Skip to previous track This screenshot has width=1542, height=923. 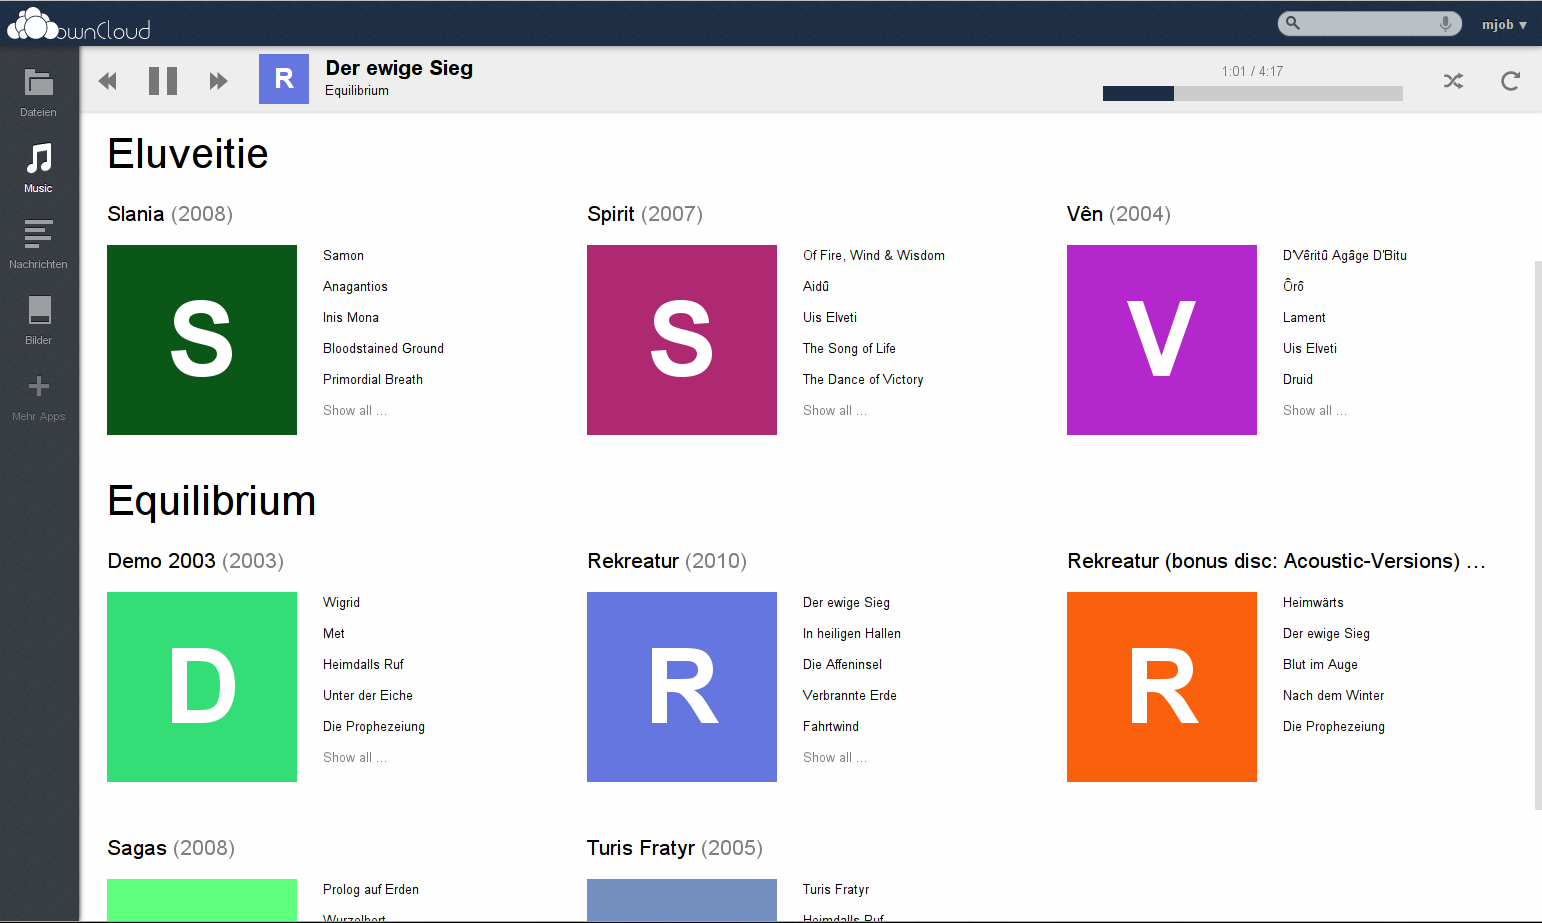tap(108, 81)
